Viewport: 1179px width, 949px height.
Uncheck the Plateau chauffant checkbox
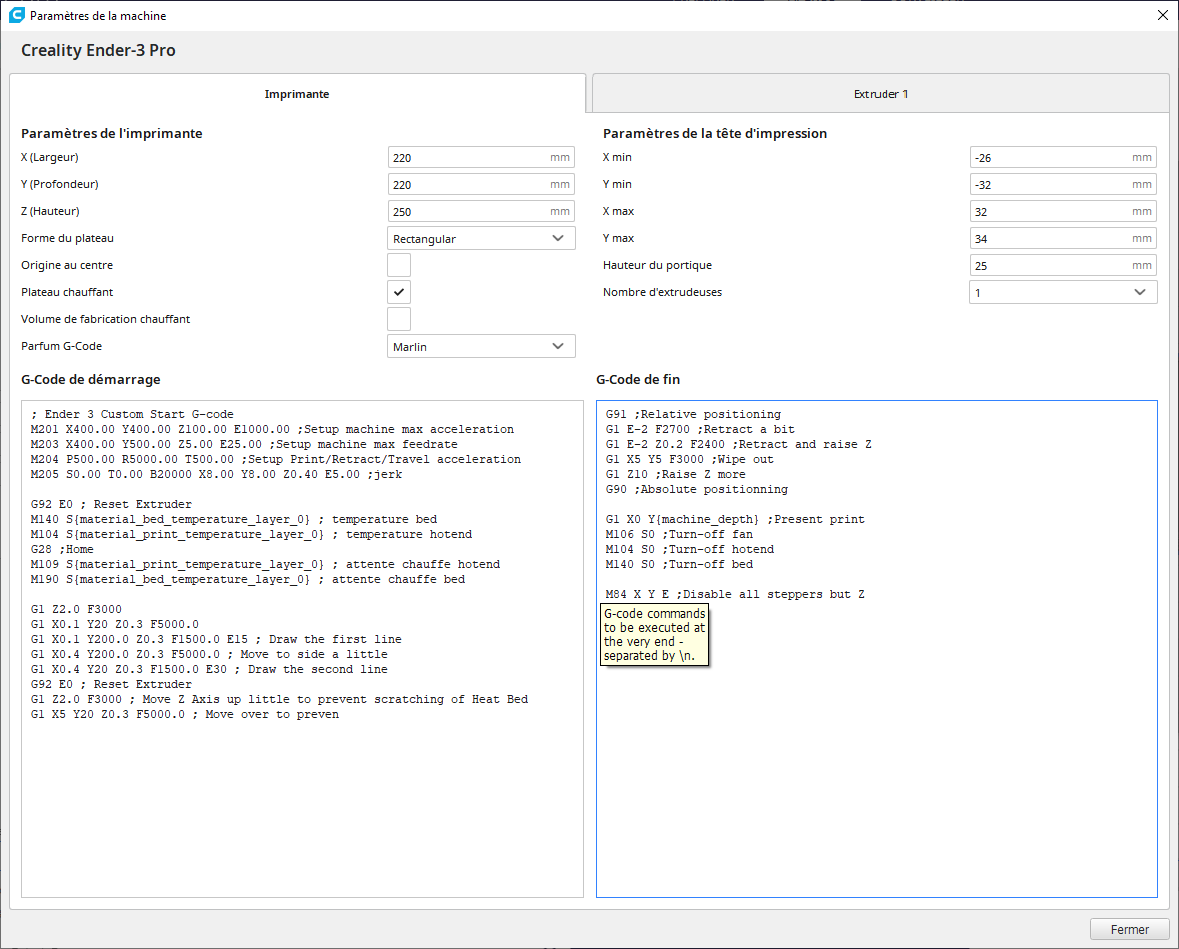coord(399,292)
